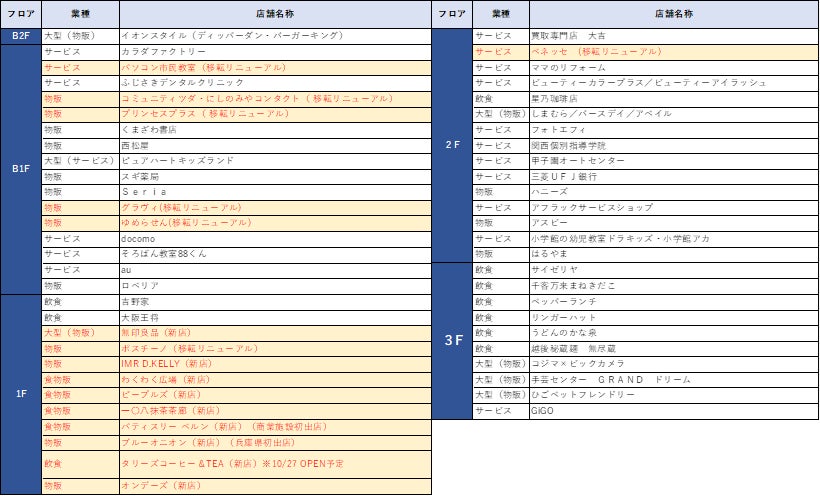Click the 'オンデーズ（新店）' cell
The width and height of the screenshot is (820, 496).
[276, 486]
